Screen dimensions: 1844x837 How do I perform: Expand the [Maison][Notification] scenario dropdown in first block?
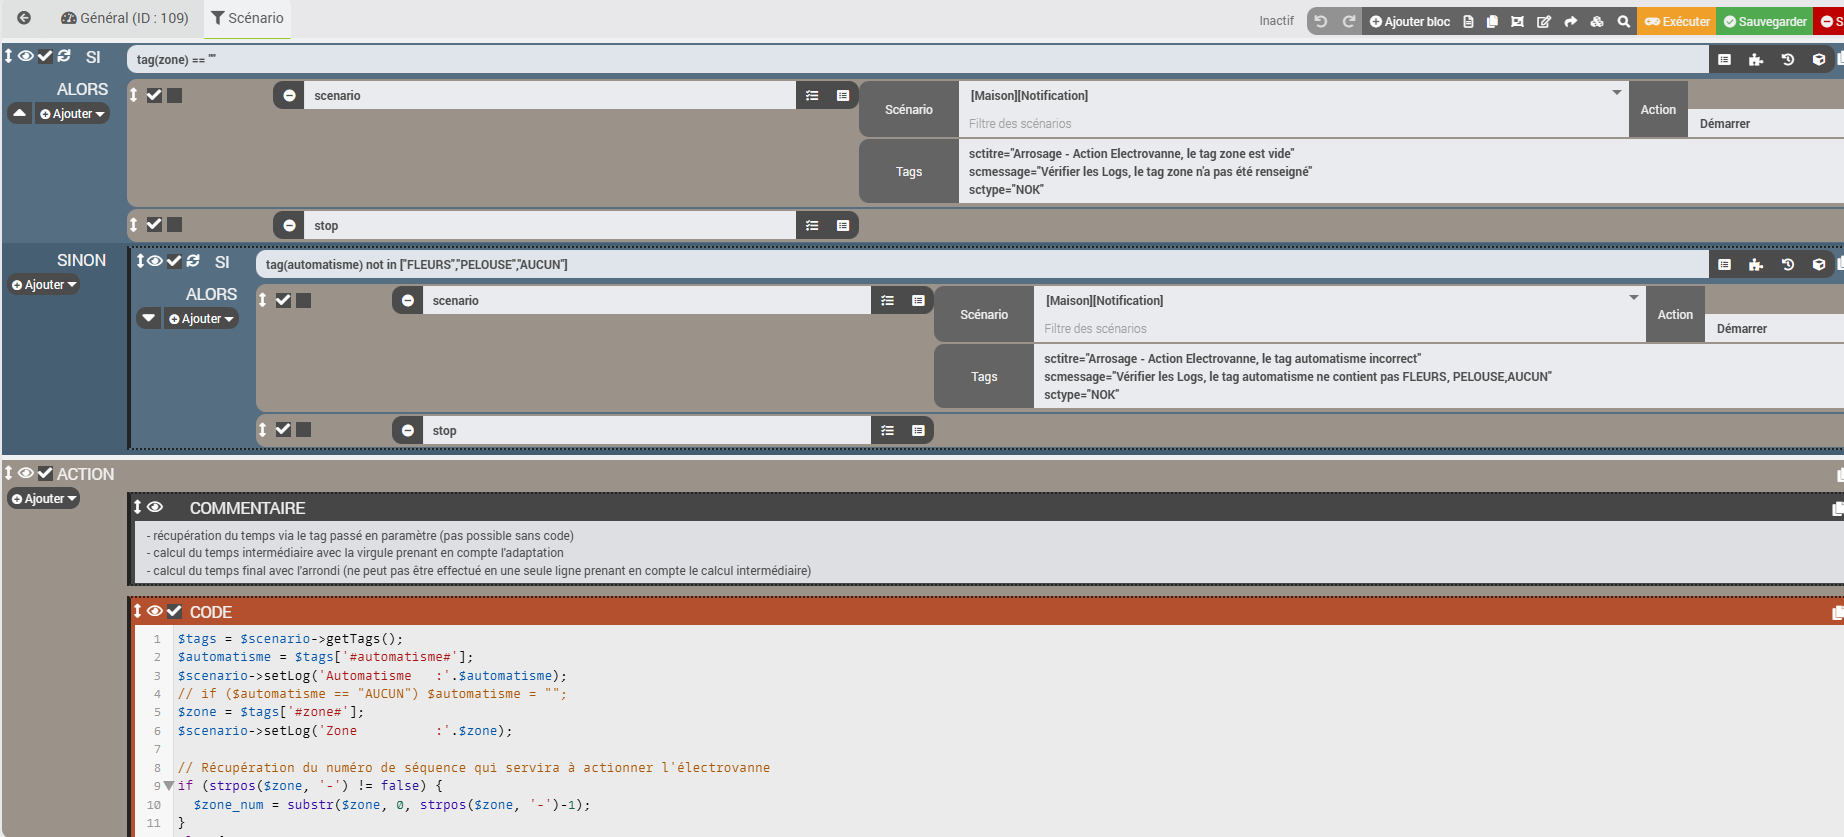coord(1616,94)
